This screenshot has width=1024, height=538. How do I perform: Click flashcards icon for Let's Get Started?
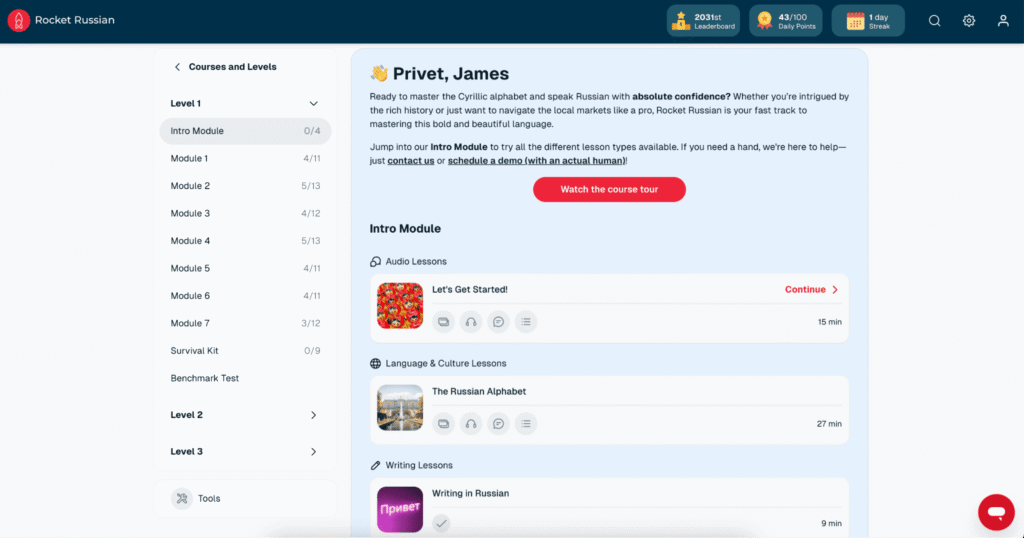[443, 322]
